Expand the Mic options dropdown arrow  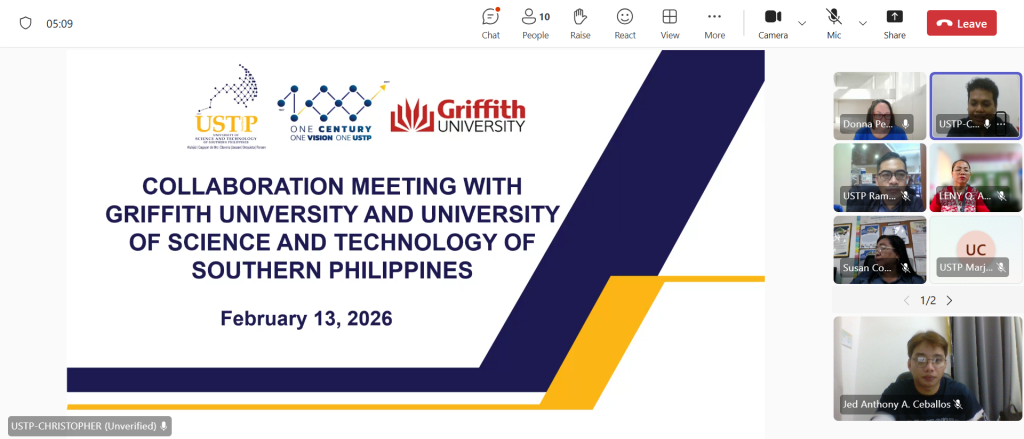click(x=862, y=23)
